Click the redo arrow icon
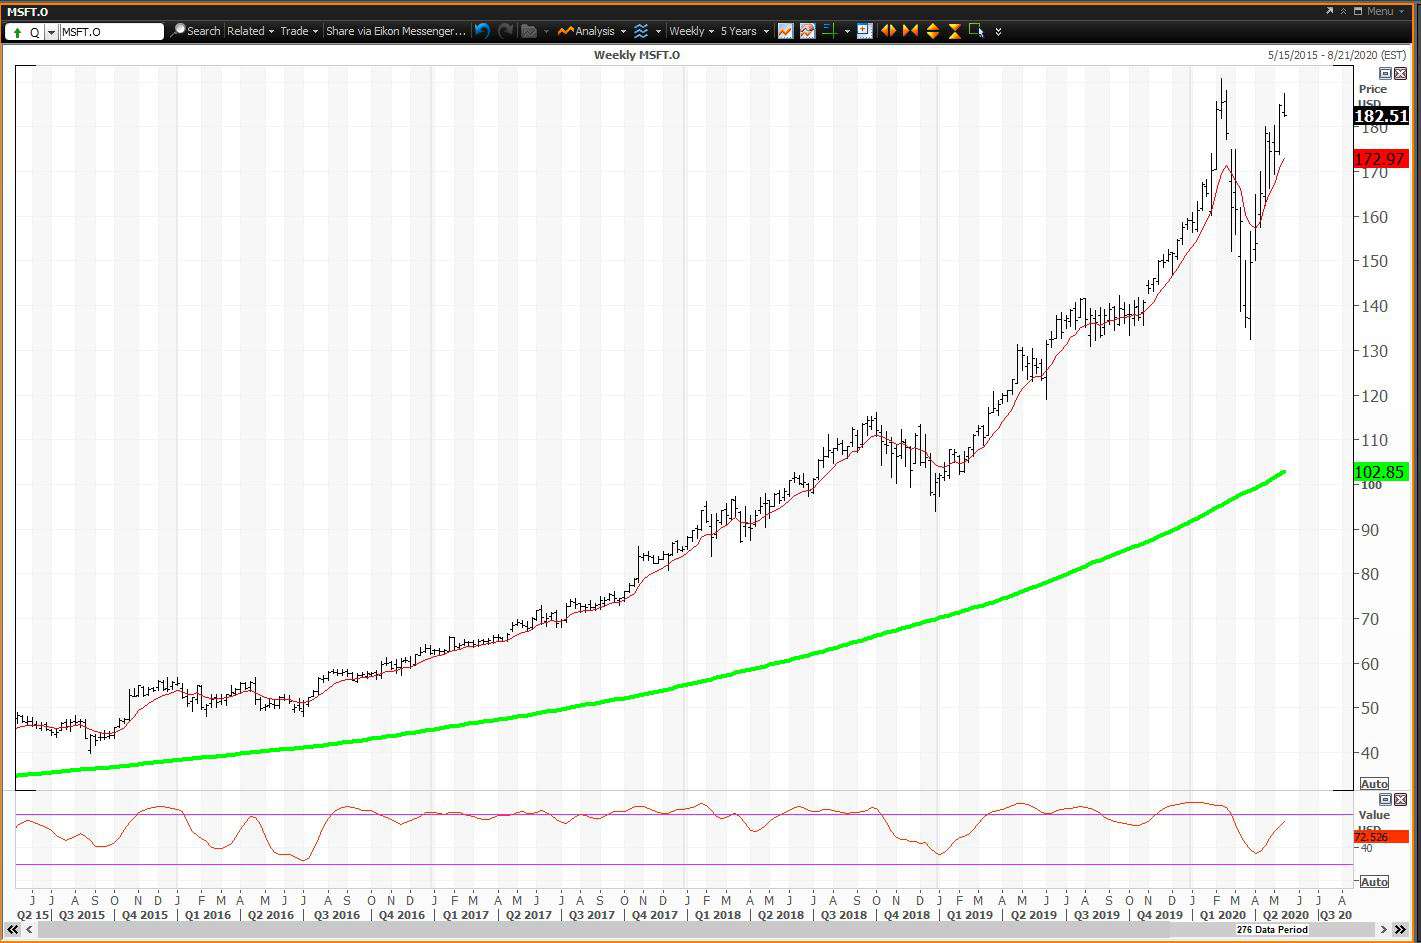This screenshot has height=943, width=1421. (x=505, y=31)
